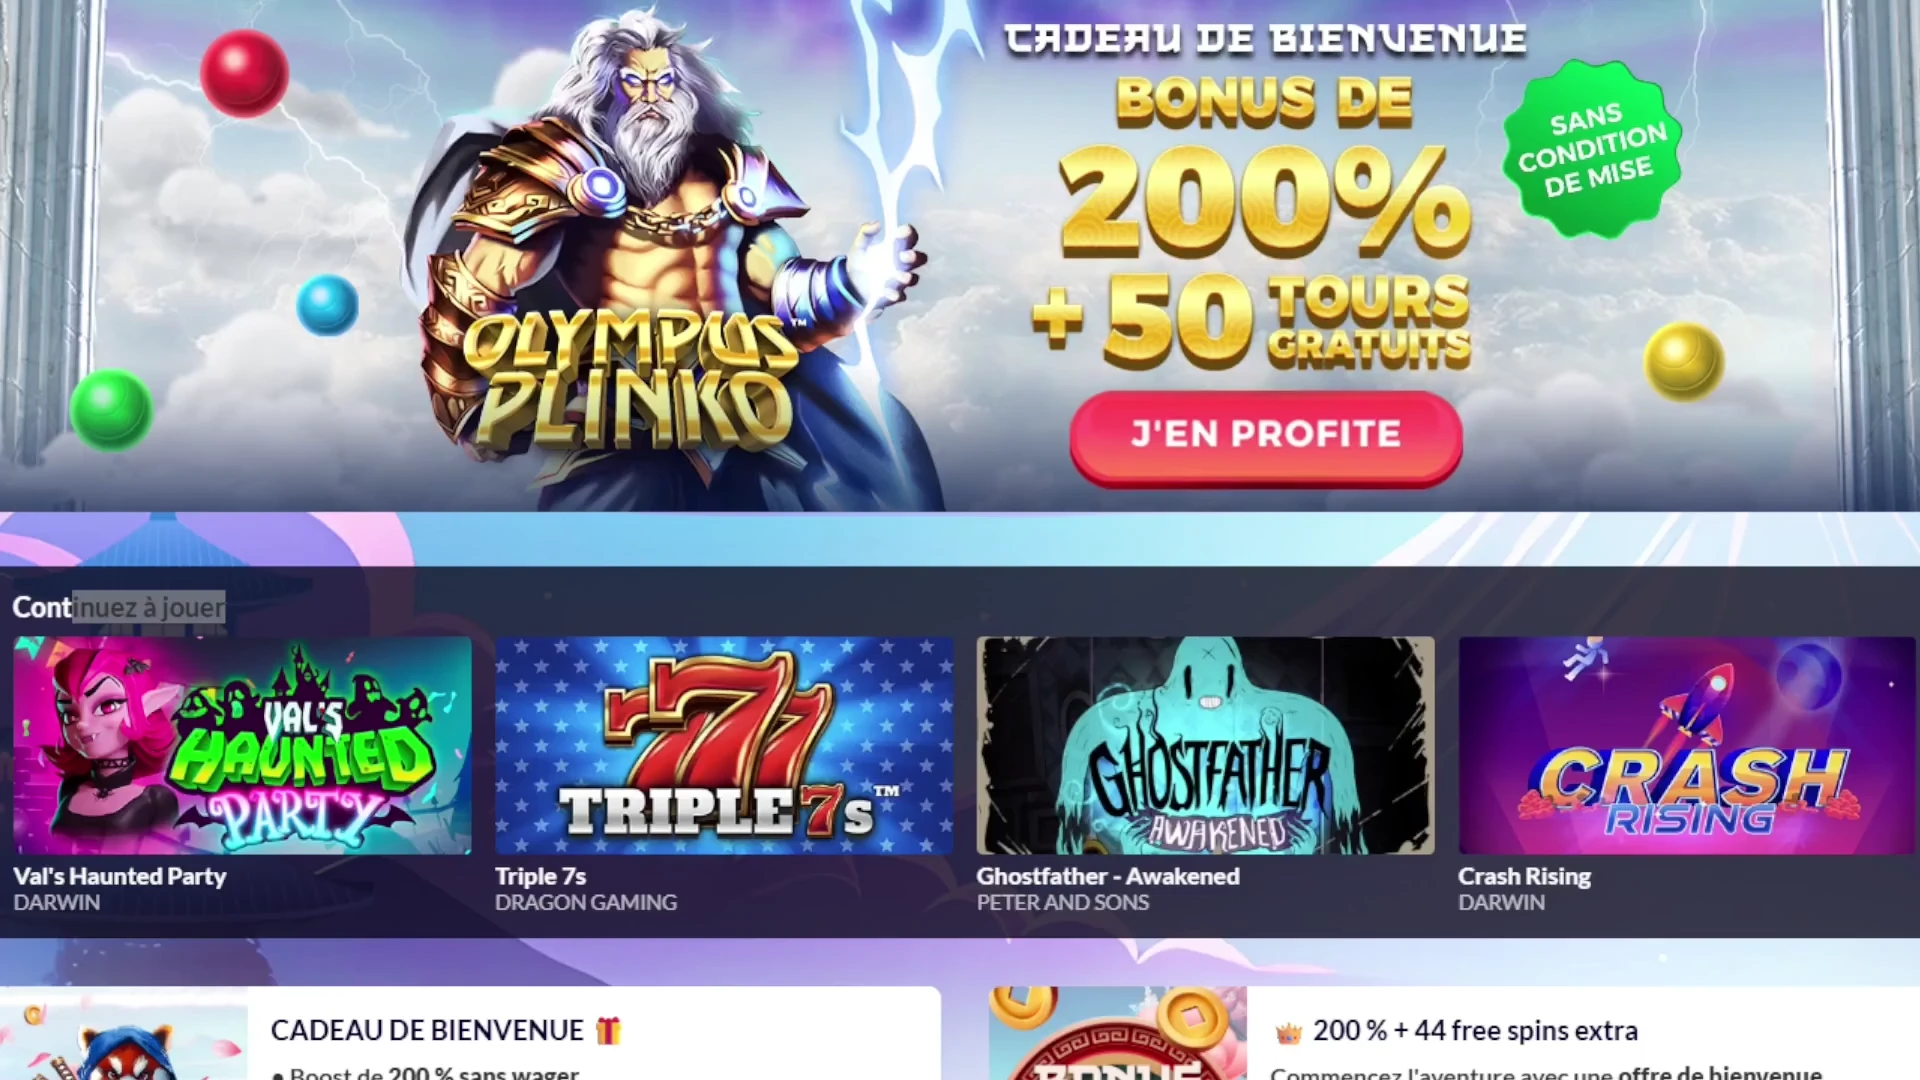Select the Val's Haunted Party title link
This screenshot has width=1920, height=1080.
point(120,876)
